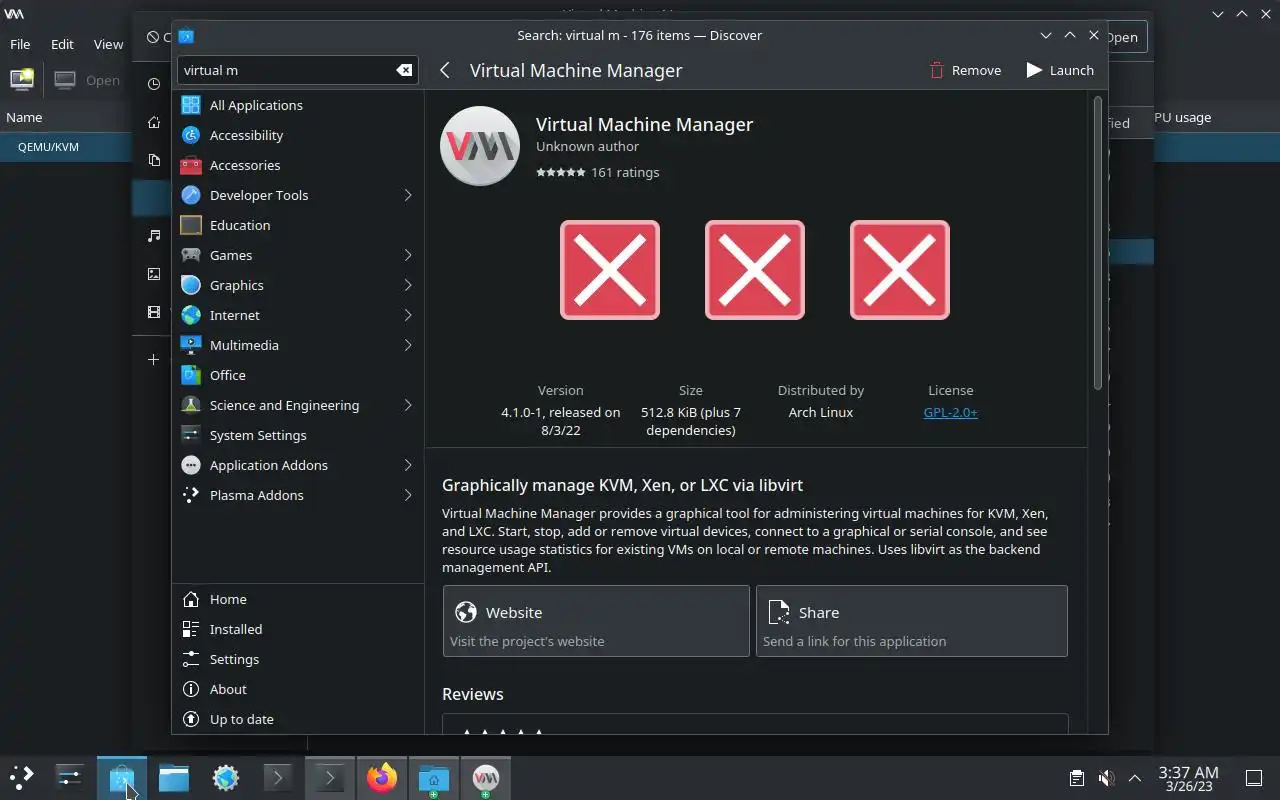The image size is (1280, 800).
Task: Choose the Education category icon
Action: [191, 225]
